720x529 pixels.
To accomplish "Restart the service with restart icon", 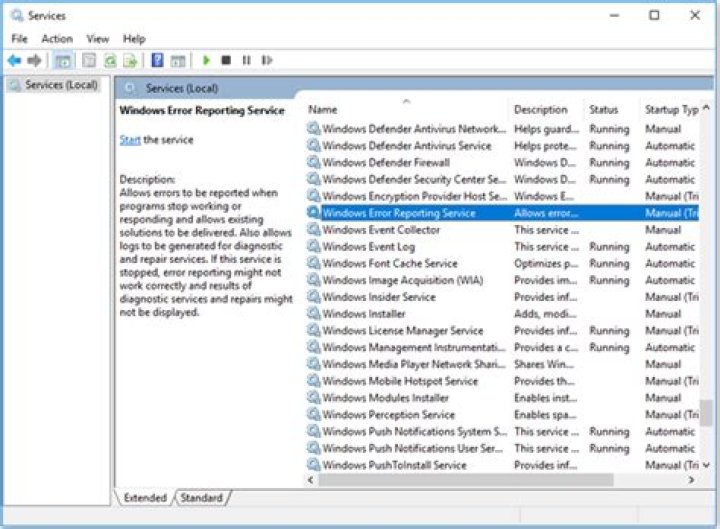I will [267, 60].
